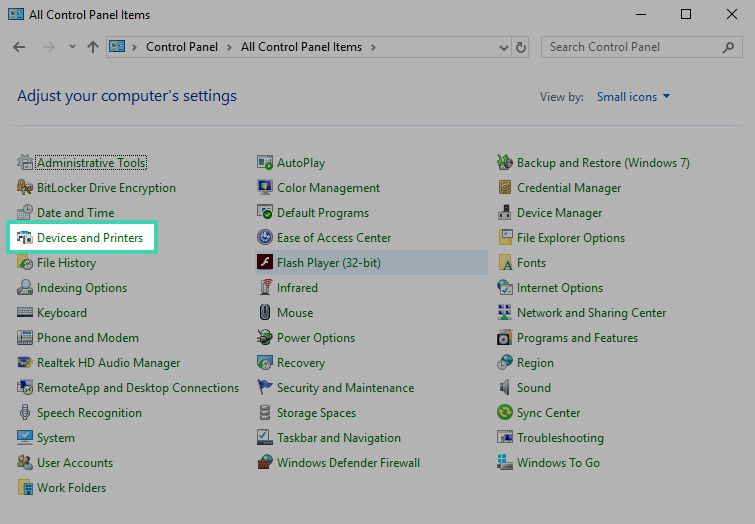
Task: Open the Device Manager link
Action: [x=560, y=213]
